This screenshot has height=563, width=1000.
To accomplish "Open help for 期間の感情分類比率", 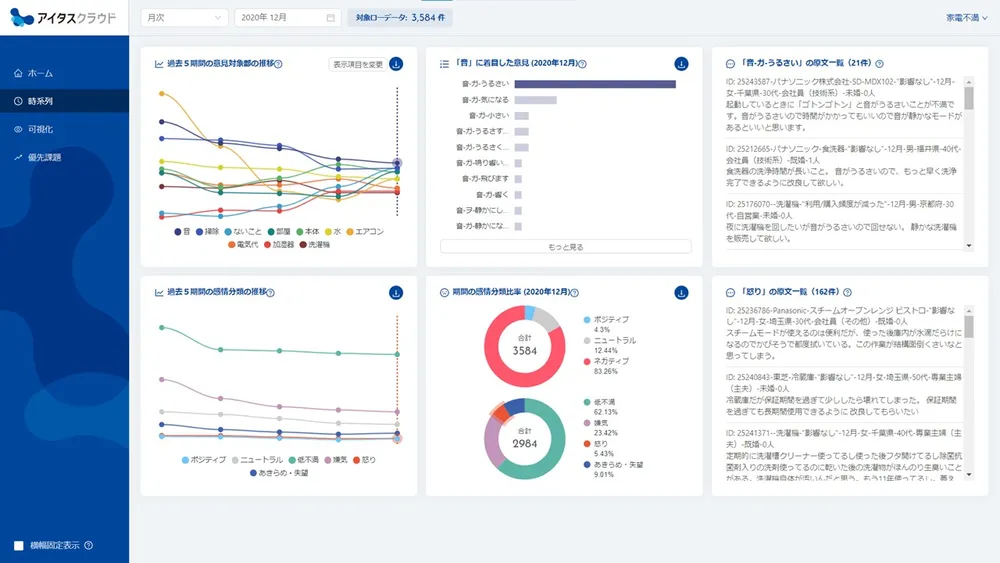I will [575, 293].
